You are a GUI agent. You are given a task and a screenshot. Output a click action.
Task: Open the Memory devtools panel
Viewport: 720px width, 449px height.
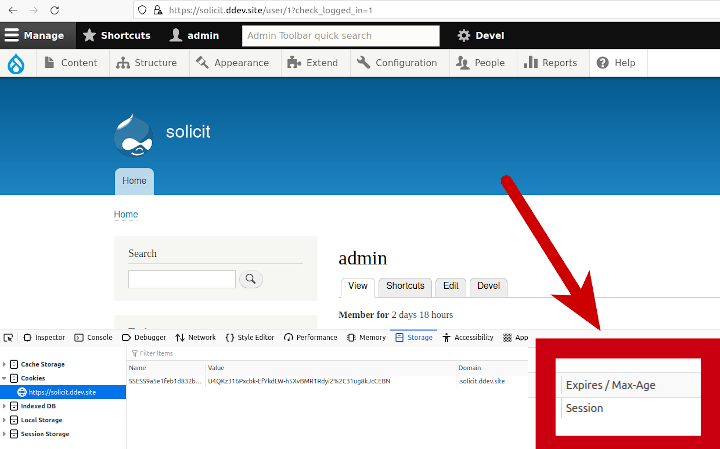point(366,337)
